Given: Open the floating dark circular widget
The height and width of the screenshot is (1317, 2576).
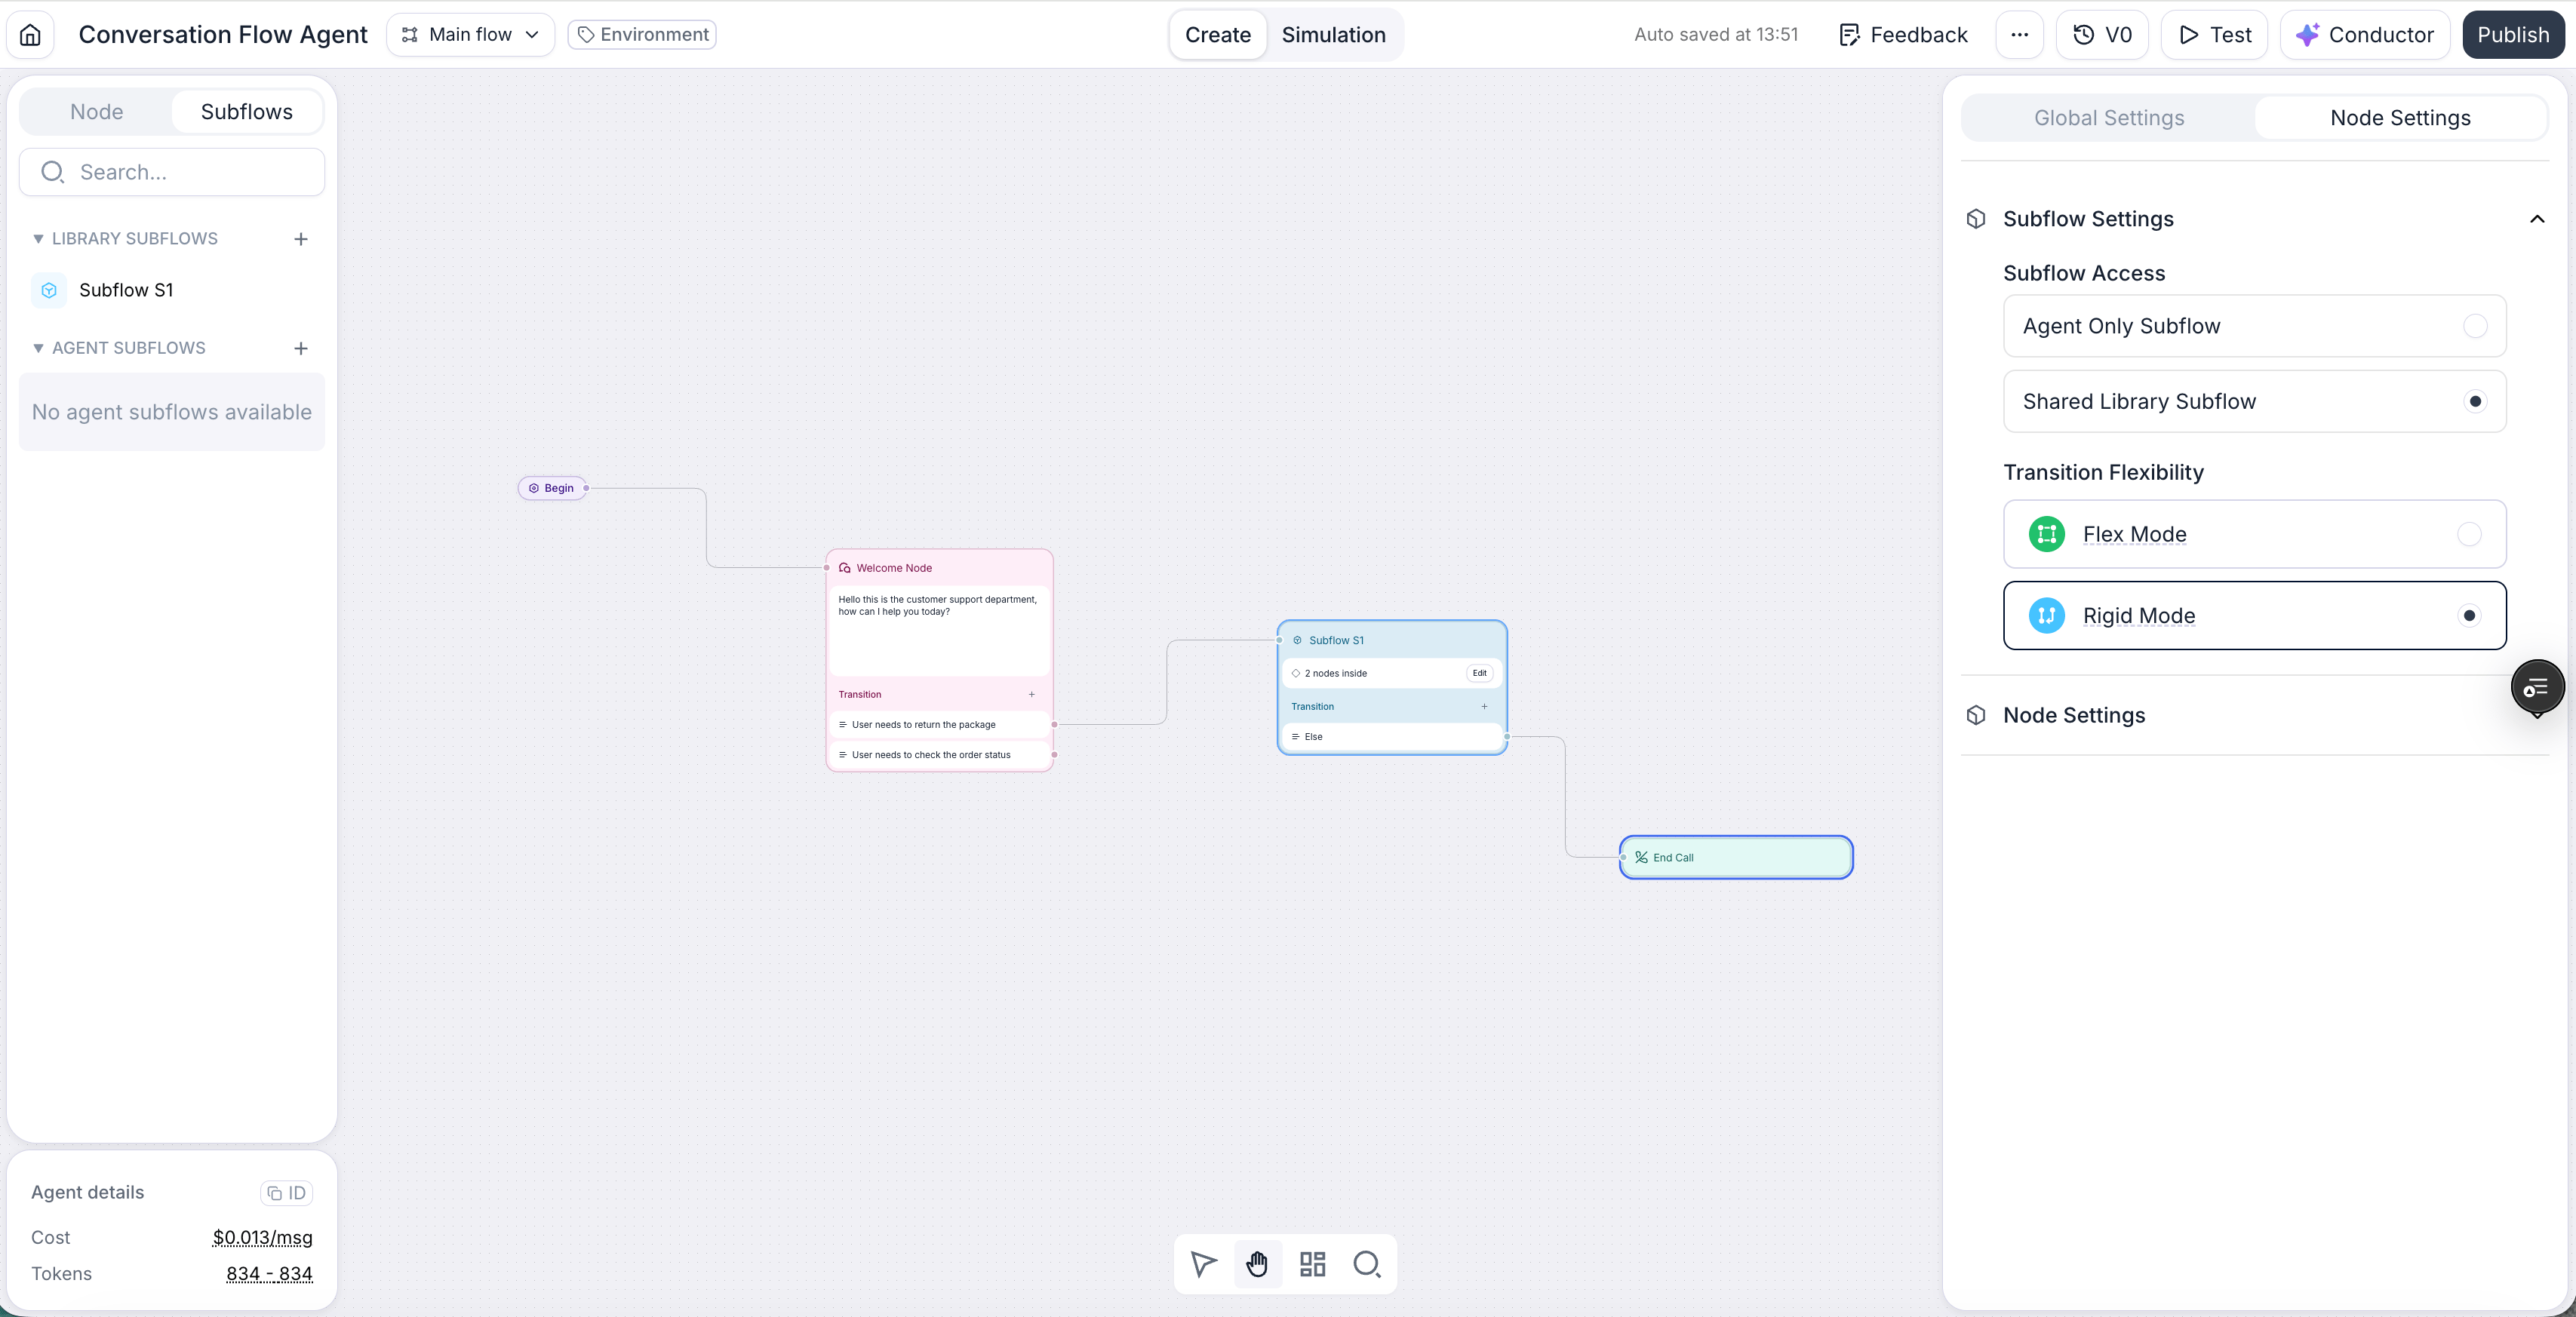Looking at the screenshot, I should tap(2537, 687).
